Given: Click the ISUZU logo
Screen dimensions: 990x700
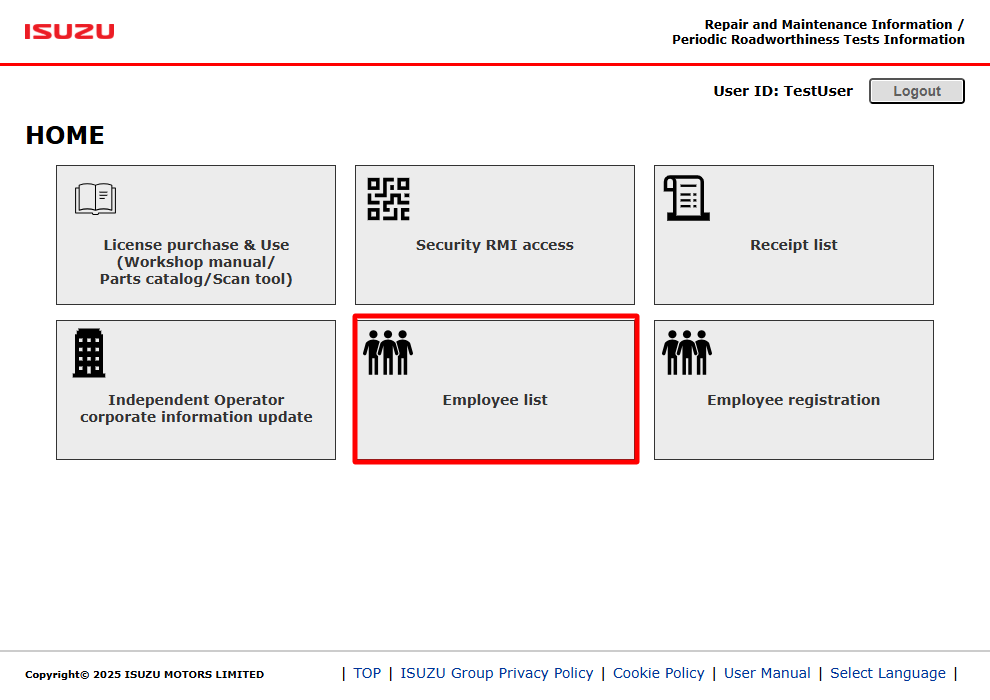Looking at the screenshot, I should point(69,32).
